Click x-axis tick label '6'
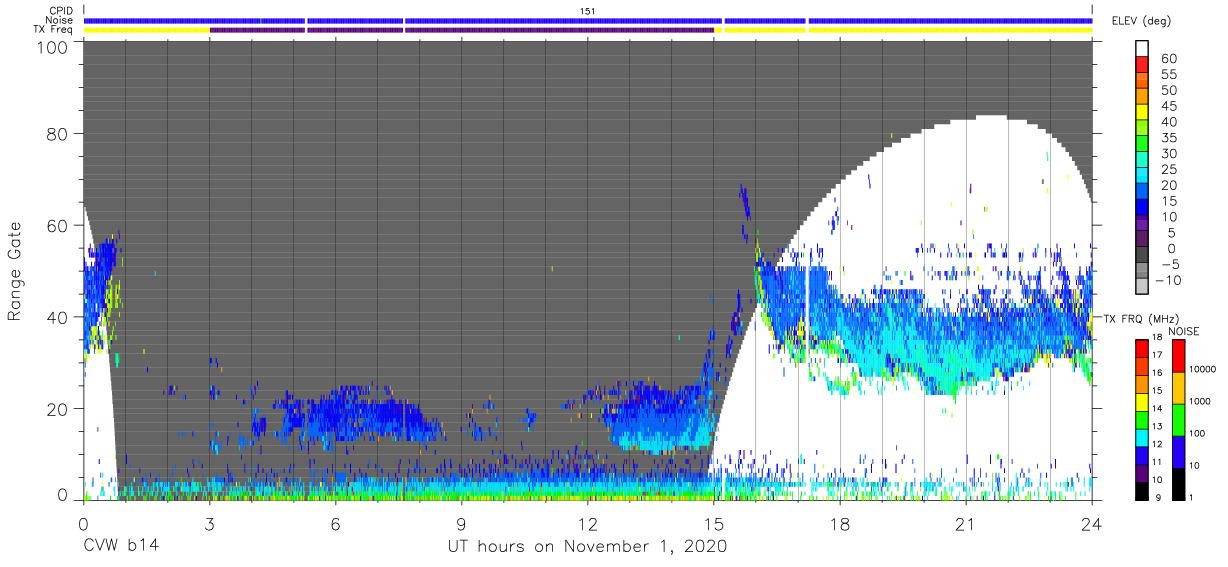The image size is (1228, 567). point(335,523)
